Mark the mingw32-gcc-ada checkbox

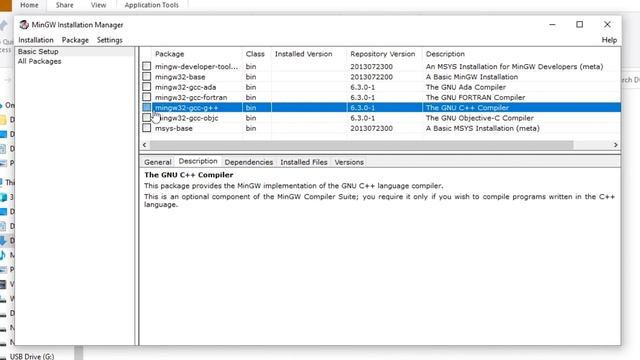click(147, 87)
